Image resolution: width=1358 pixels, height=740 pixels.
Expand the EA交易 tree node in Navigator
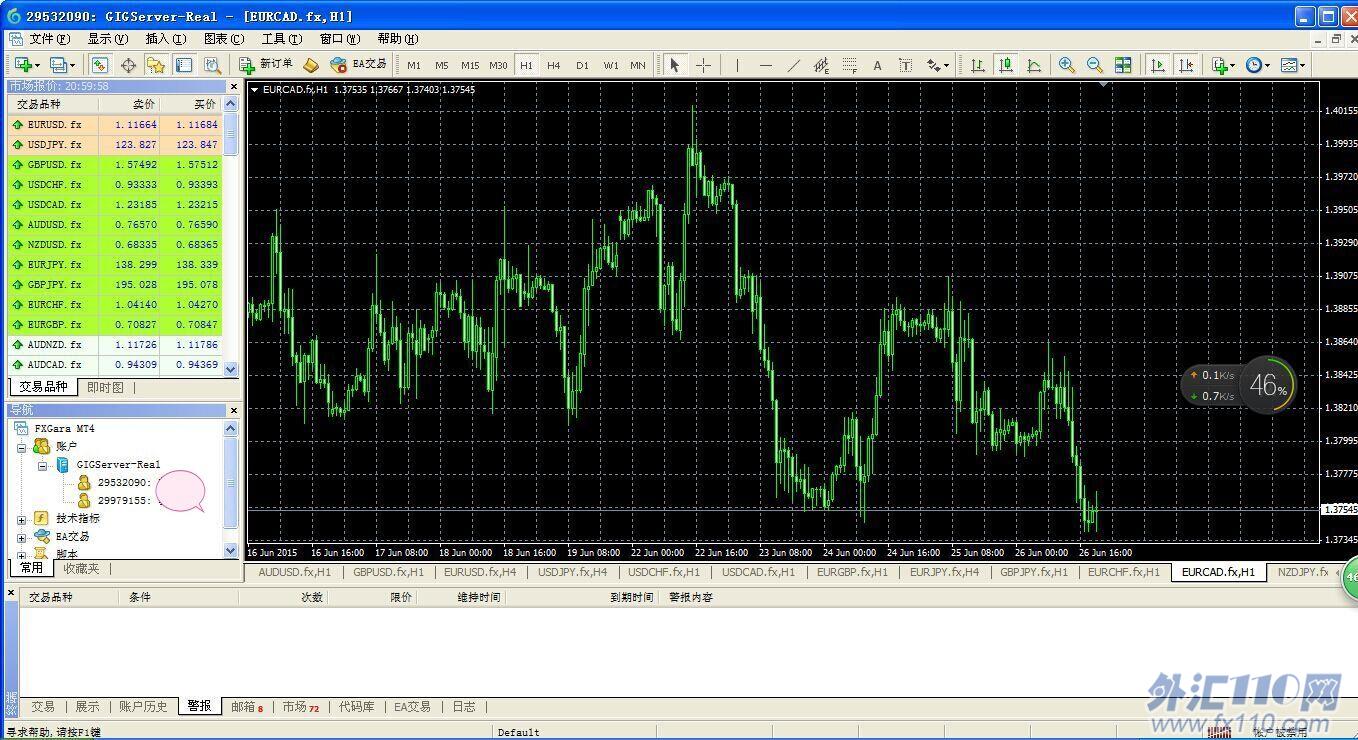(22, 538)
